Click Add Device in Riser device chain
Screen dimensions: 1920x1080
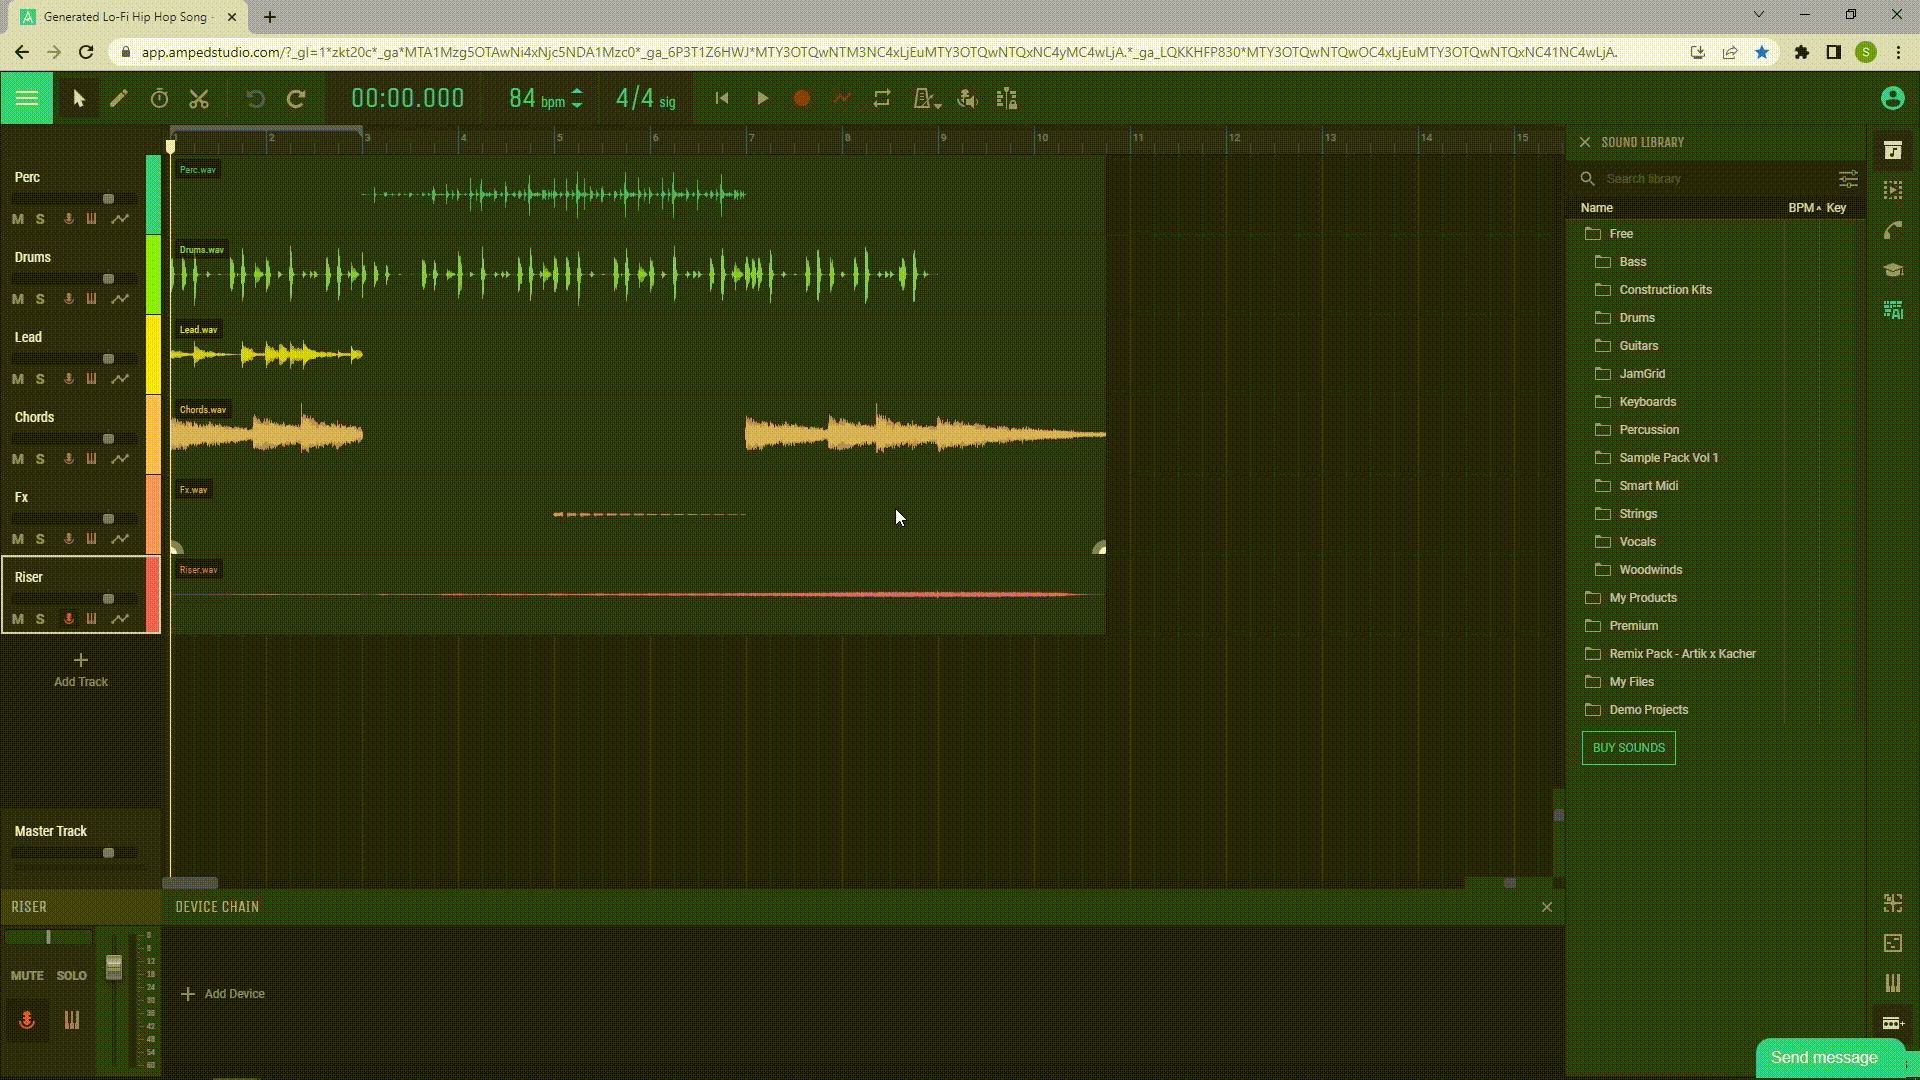[222, 993]
